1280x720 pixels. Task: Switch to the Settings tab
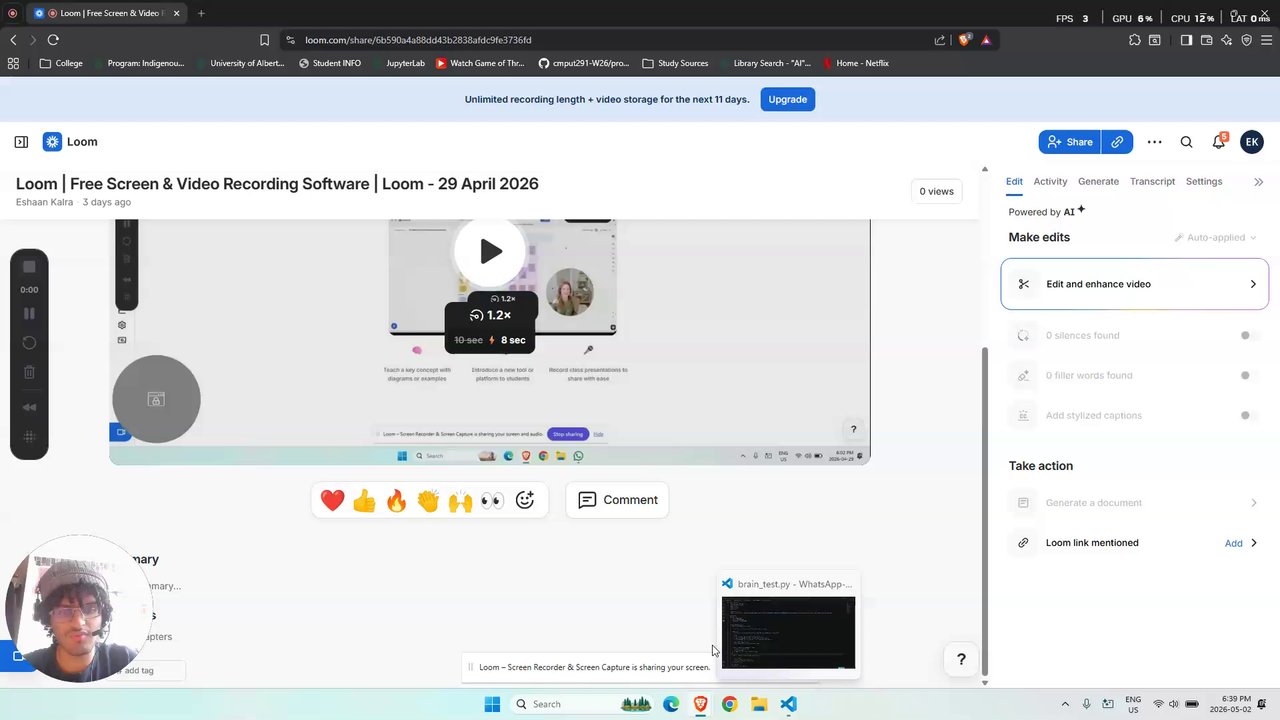click(1204, 181)
